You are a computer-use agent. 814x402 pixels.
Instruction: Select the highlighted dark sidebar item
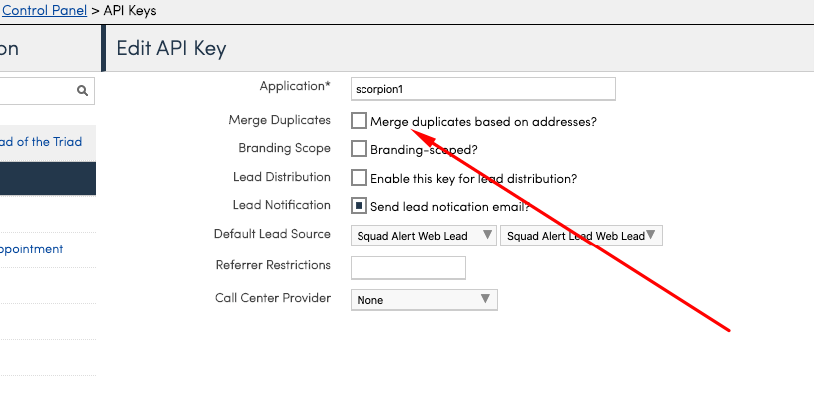pyautogui.click(x=48, y=179)
